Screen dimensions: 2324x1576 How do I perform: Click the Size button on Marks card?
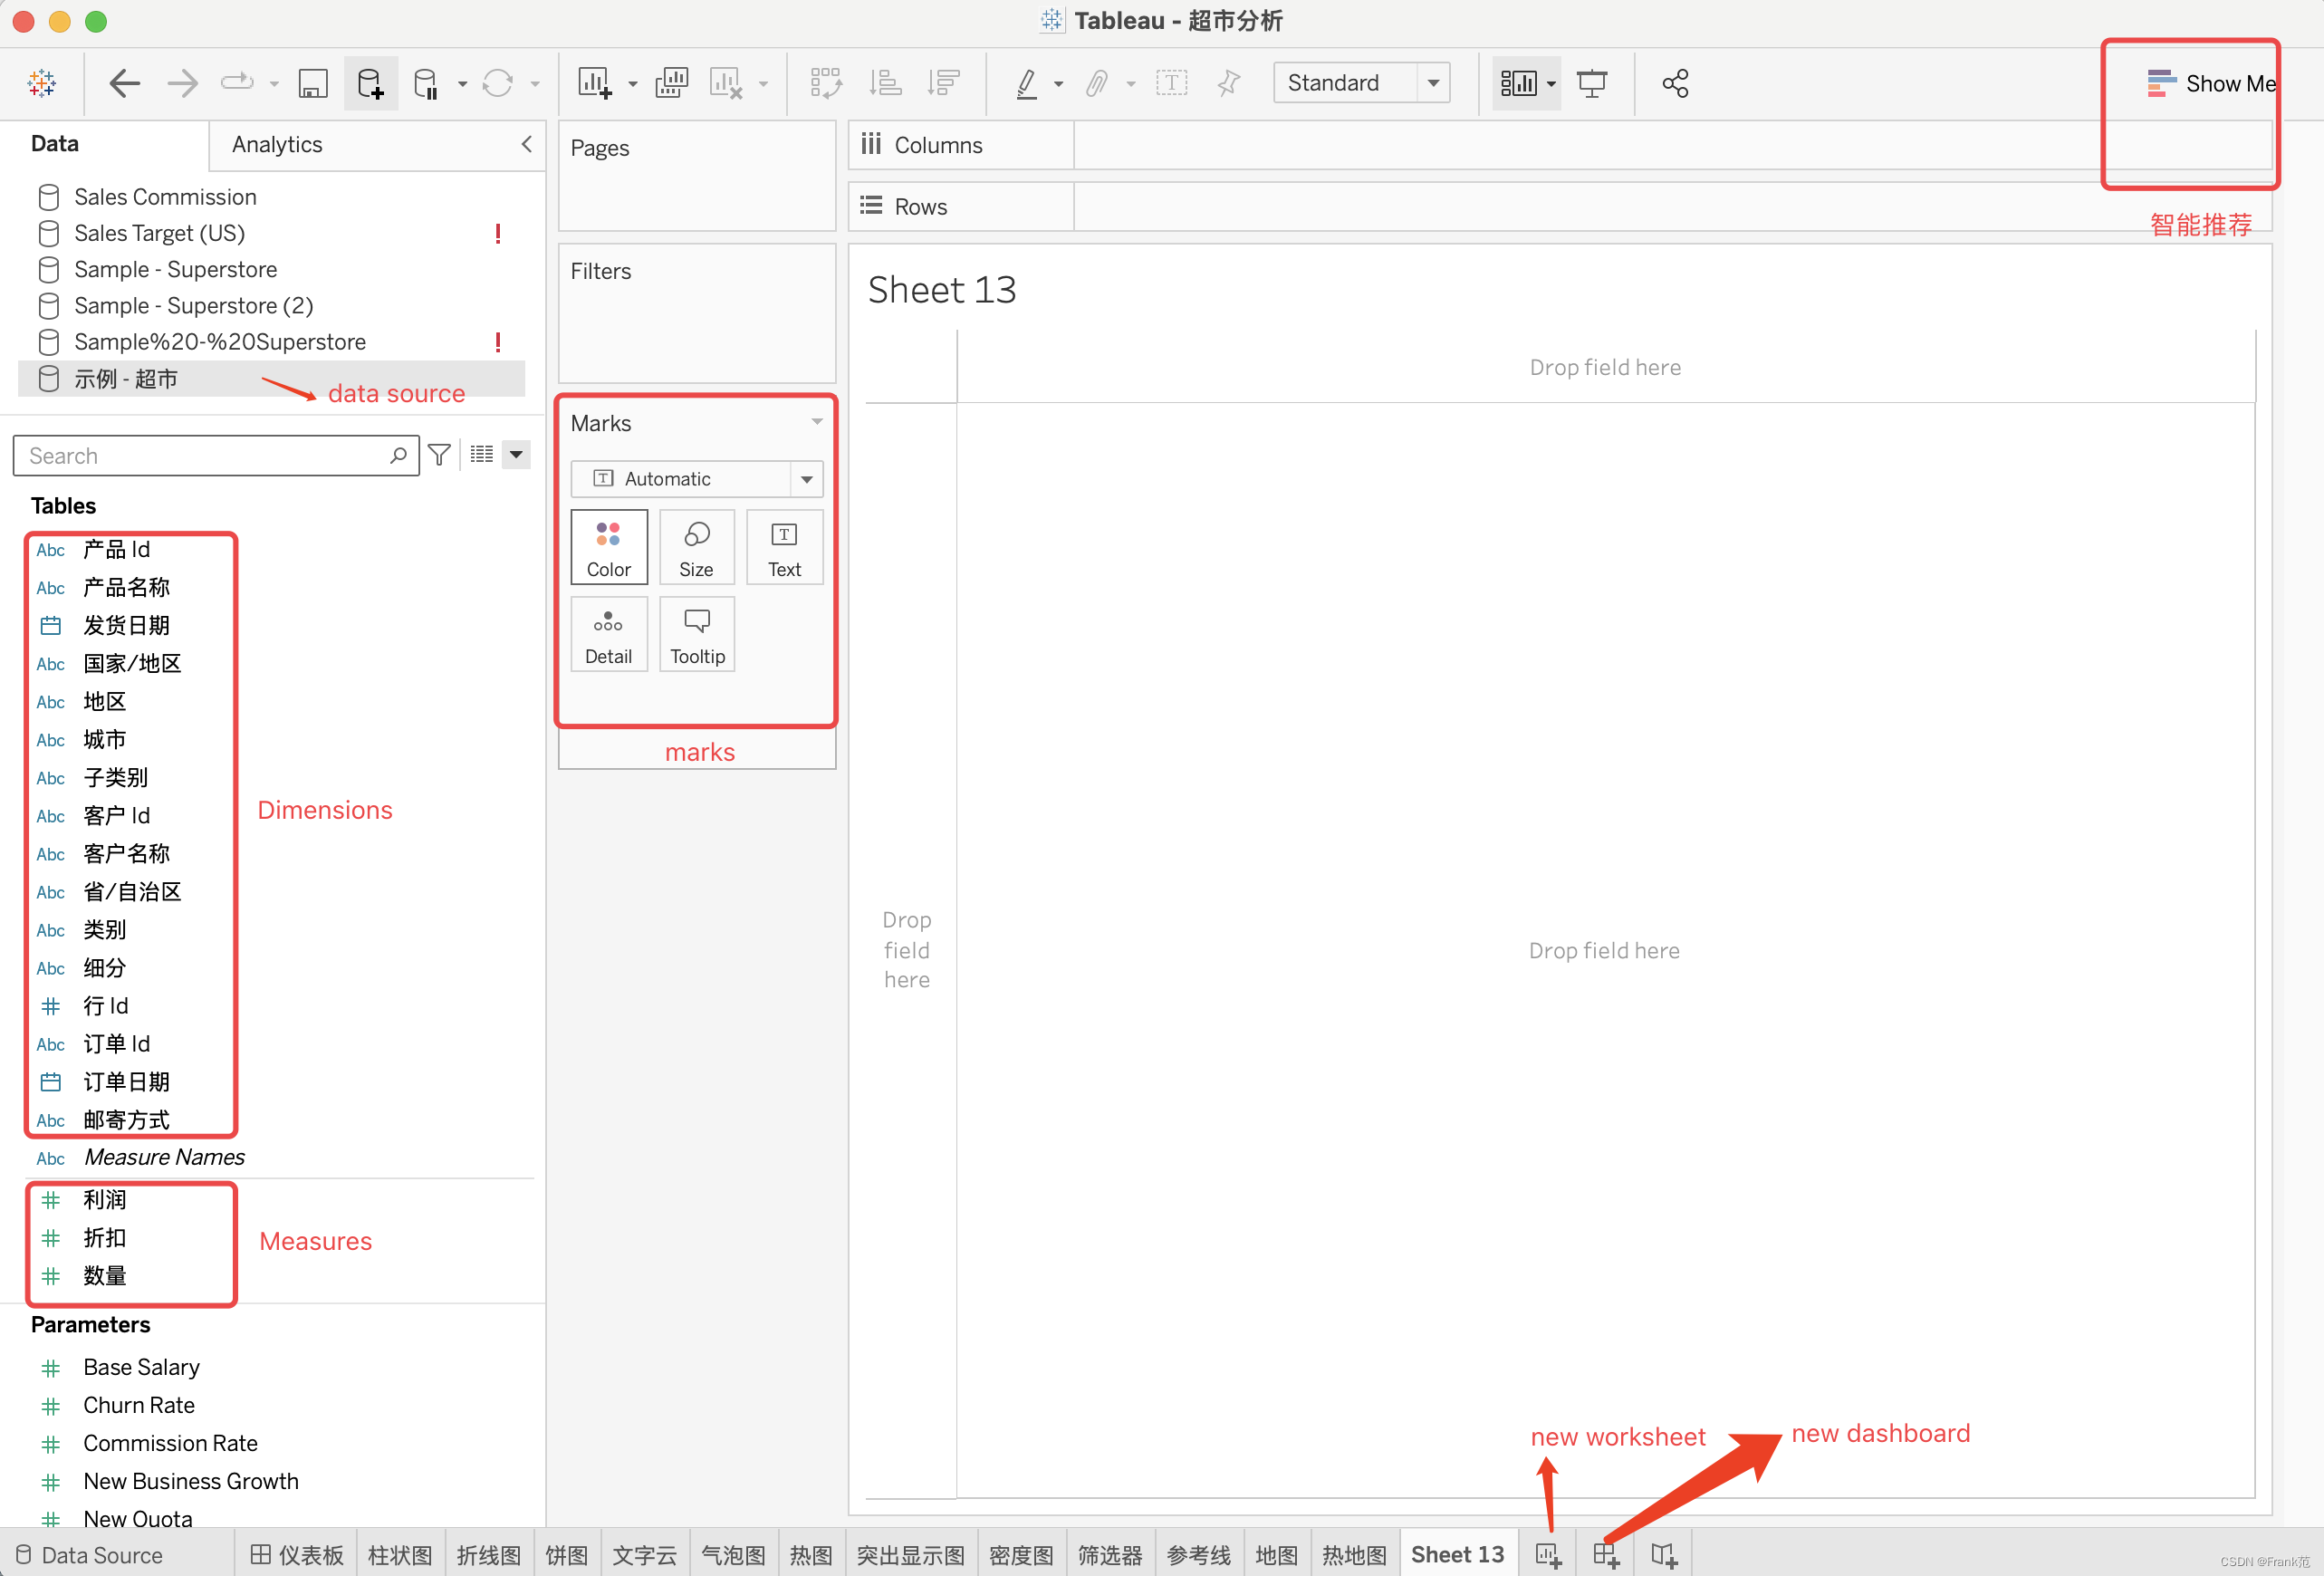[696, 547]
